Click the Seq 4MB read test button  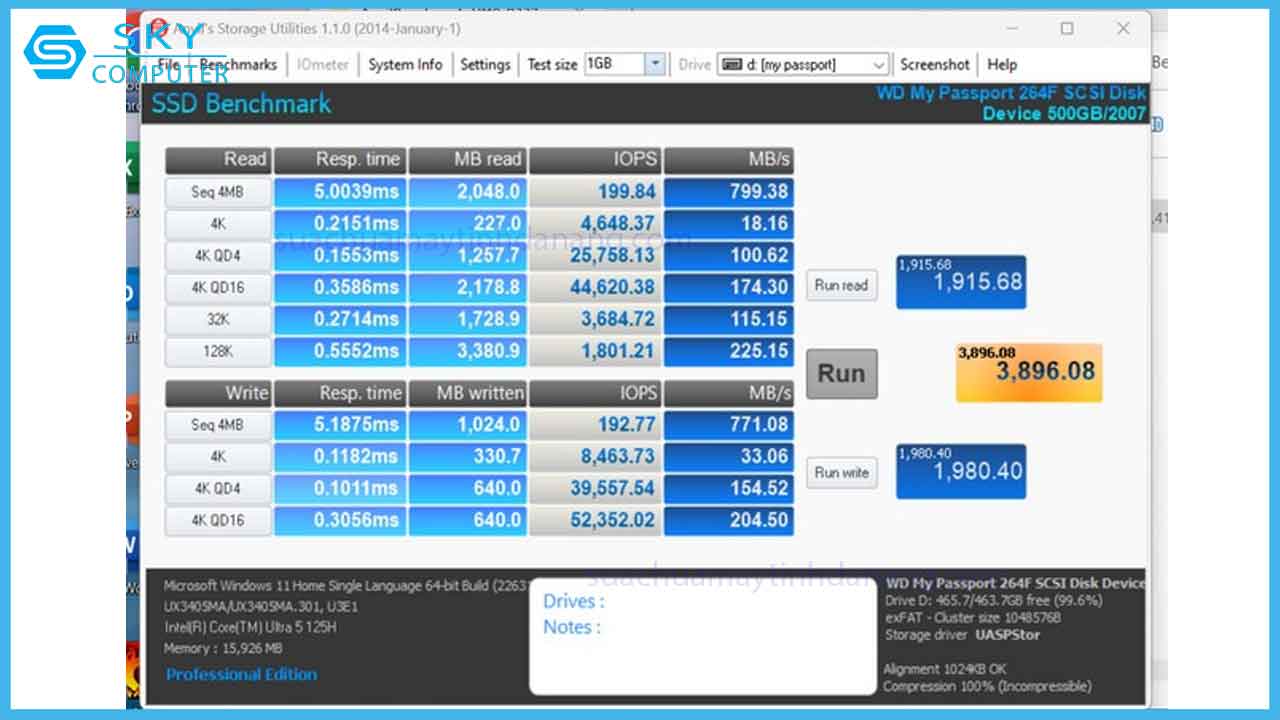click(218, 191)
